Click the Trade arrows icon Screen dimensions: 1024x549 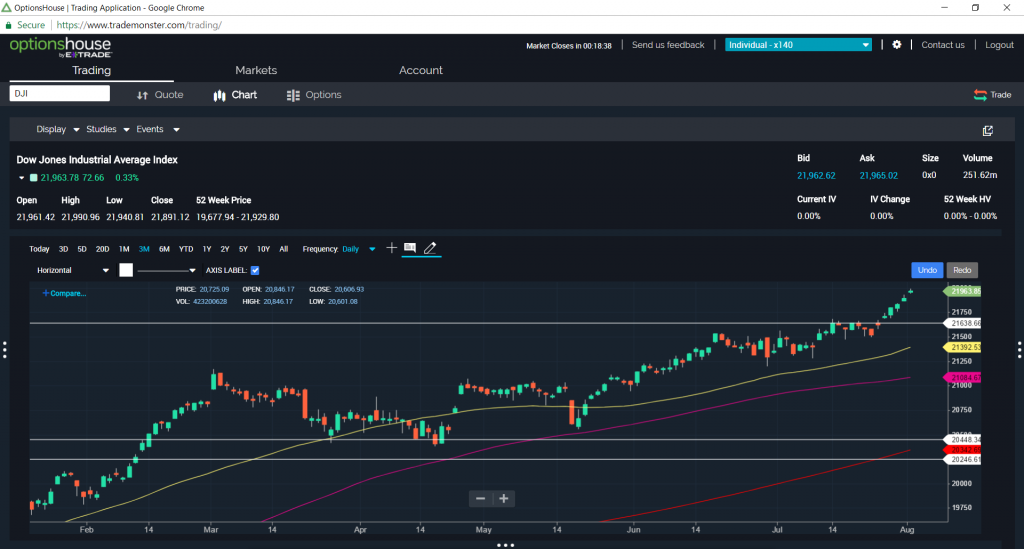click(980, 95)
